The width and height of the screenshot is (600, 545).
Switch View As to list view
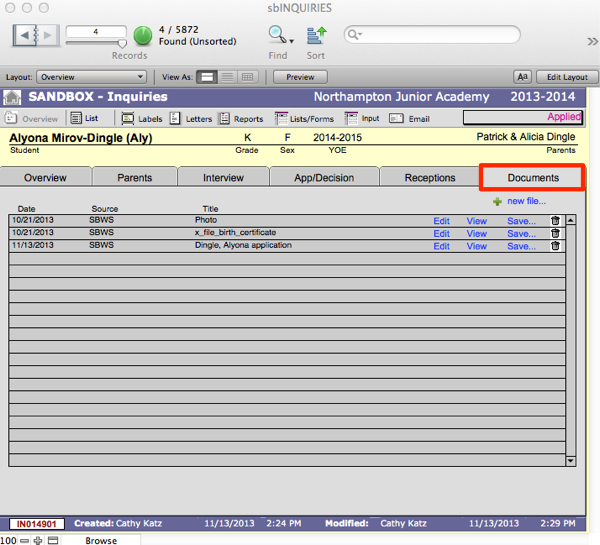227,77
